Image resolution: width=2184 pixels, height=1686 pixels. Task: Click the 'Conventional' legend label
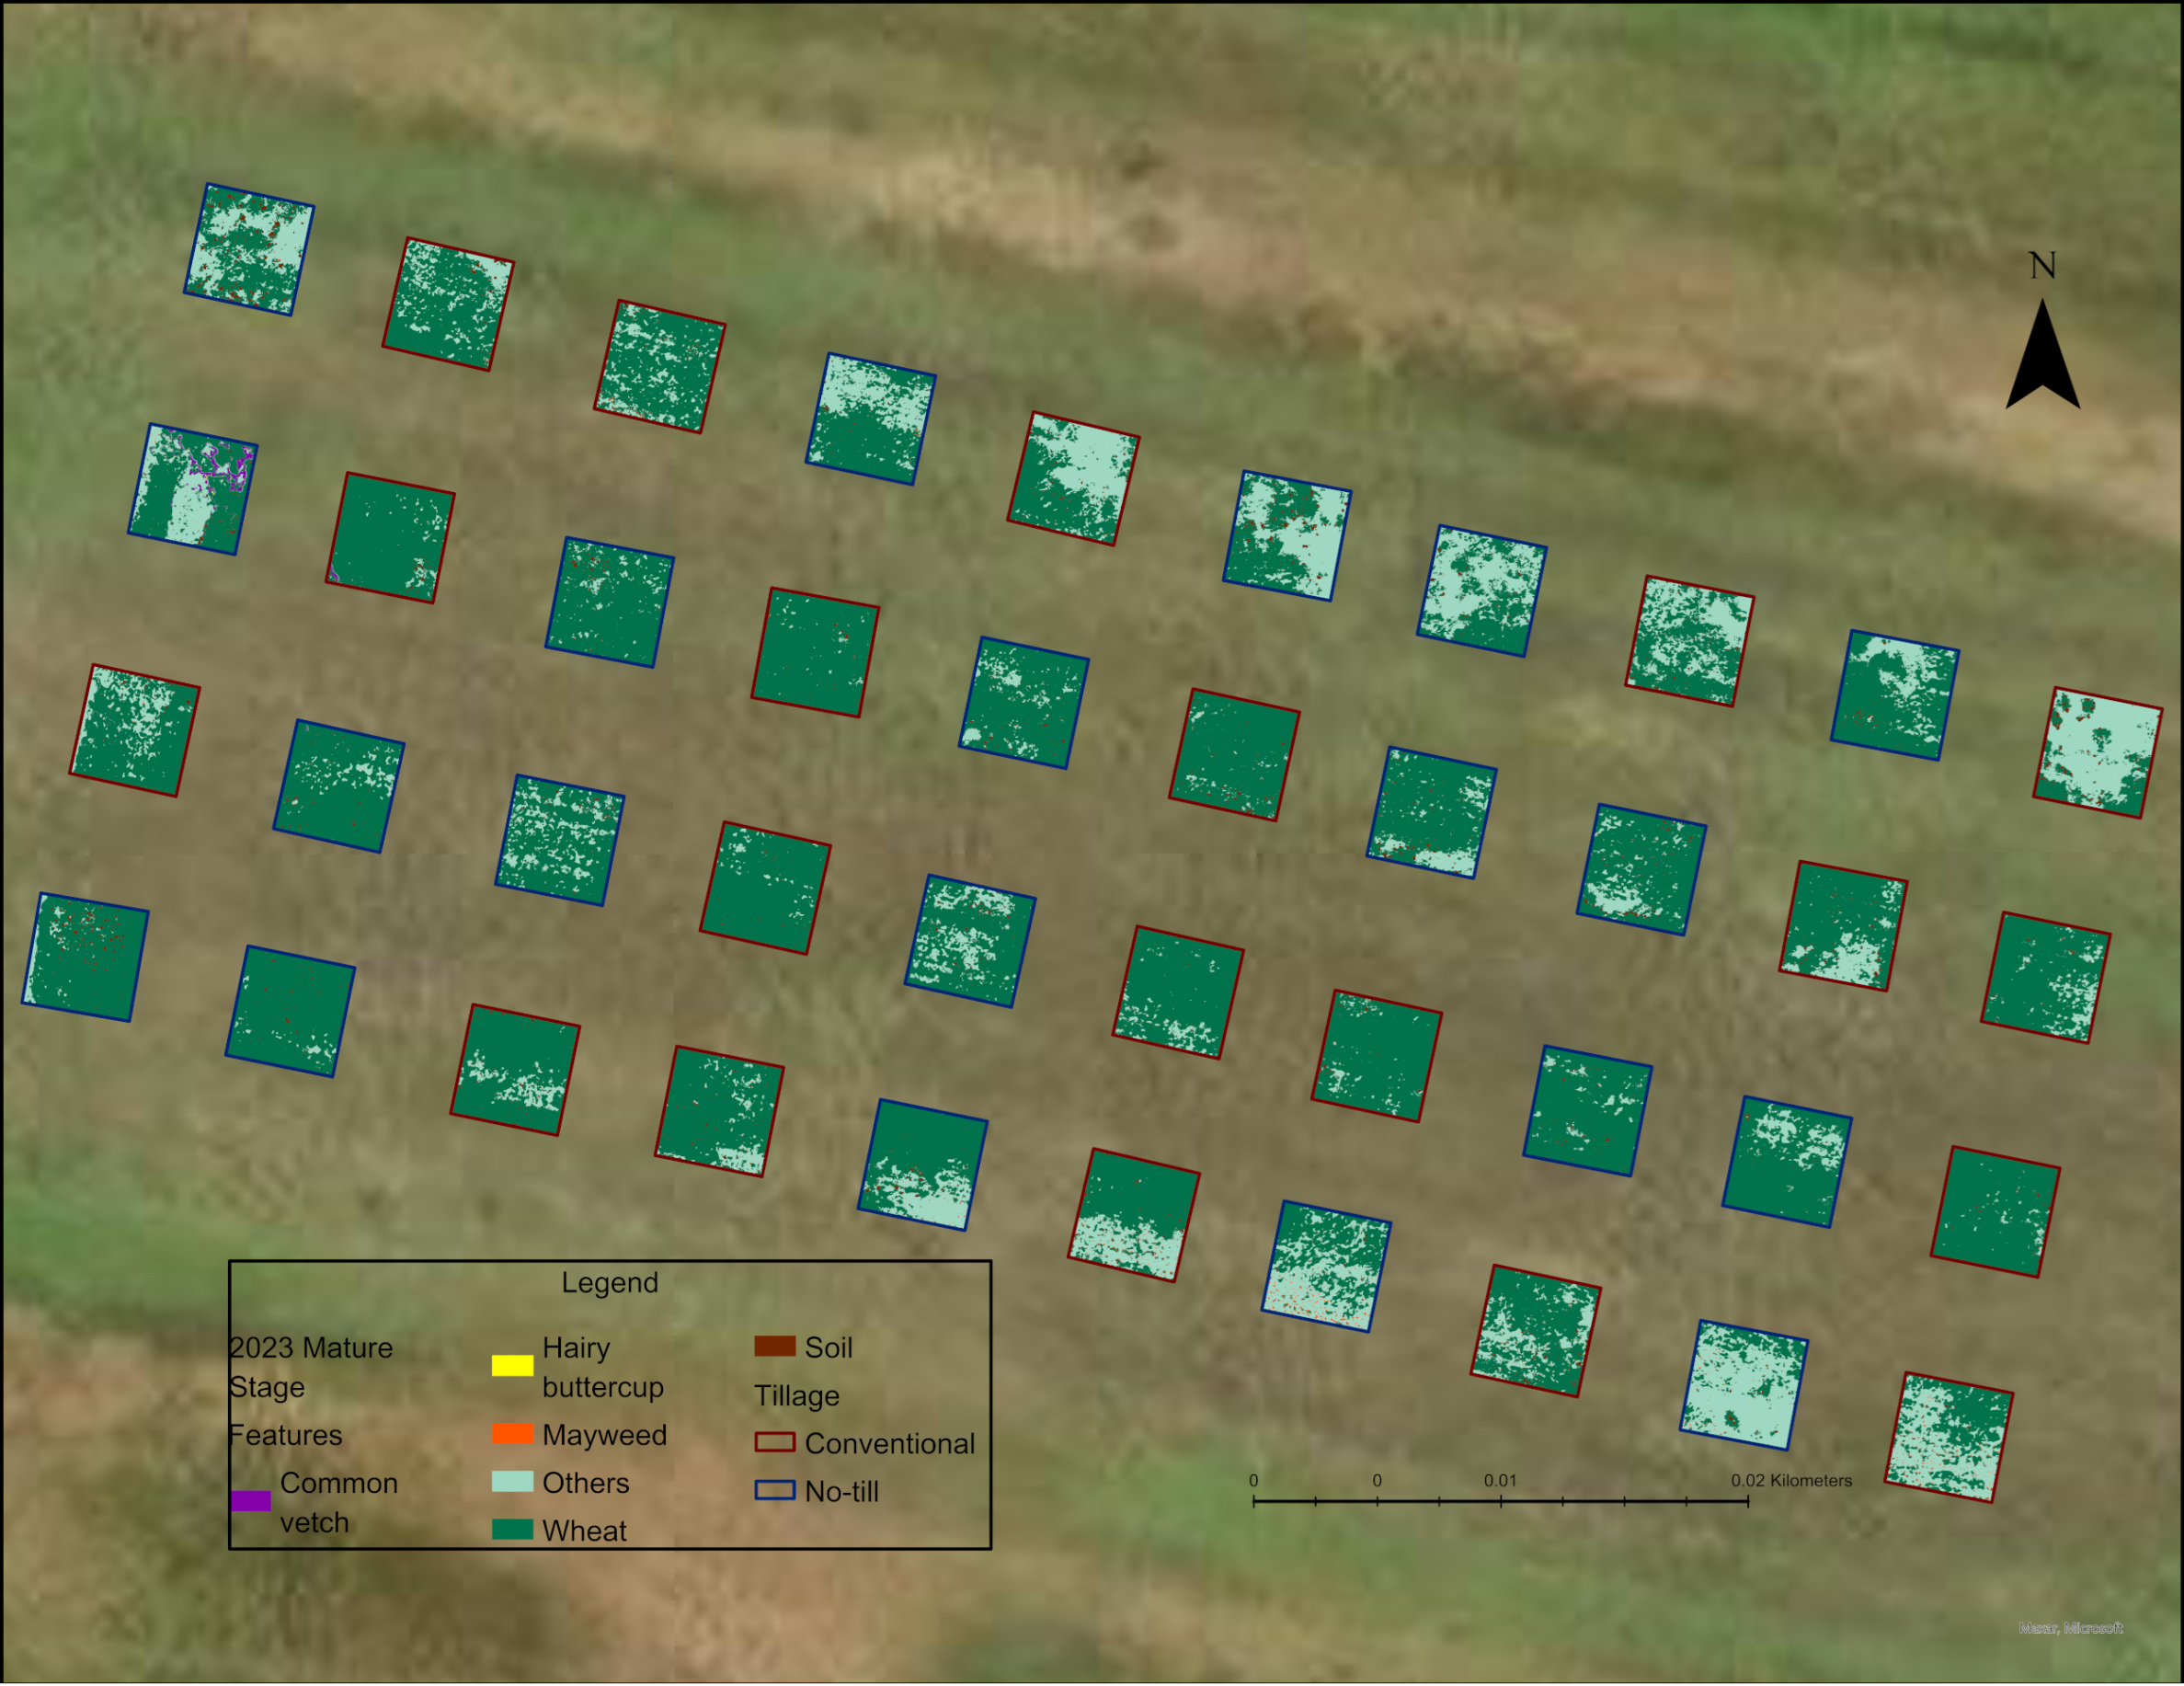[890, 1444]
